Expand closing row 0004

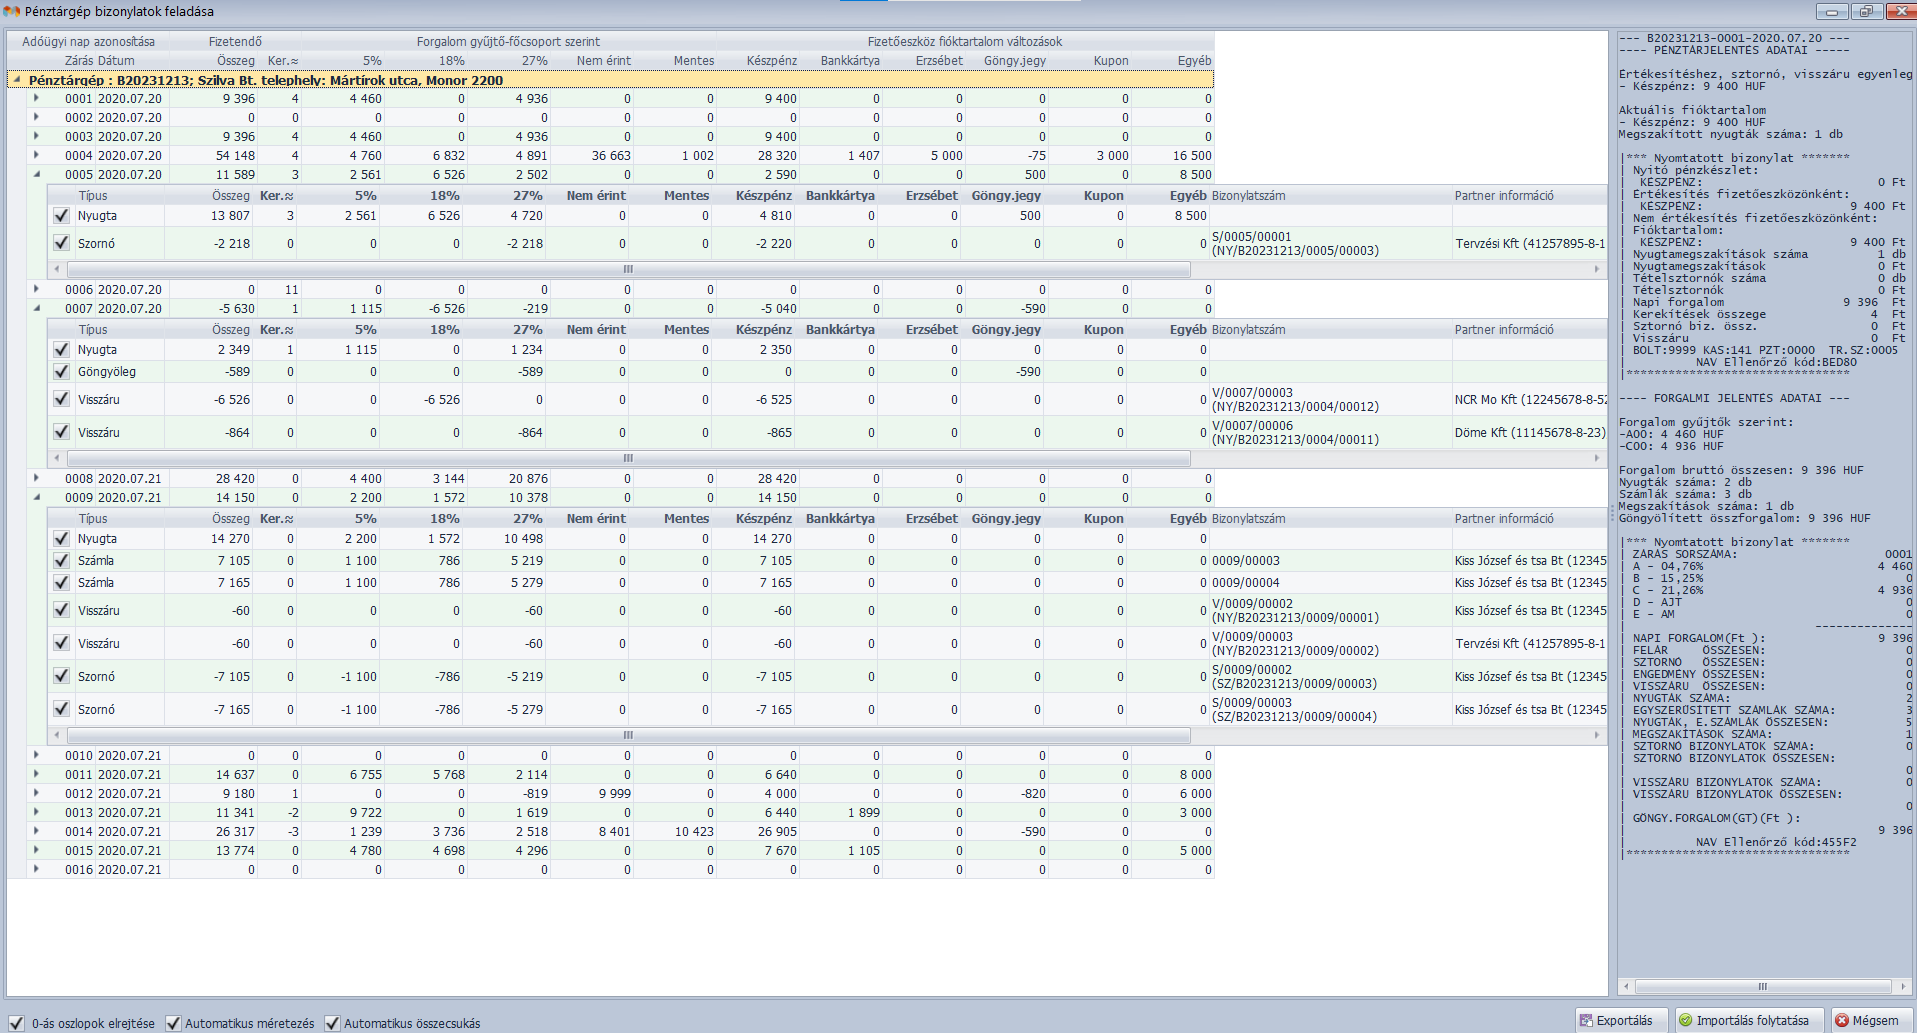[x=37, y=155]
